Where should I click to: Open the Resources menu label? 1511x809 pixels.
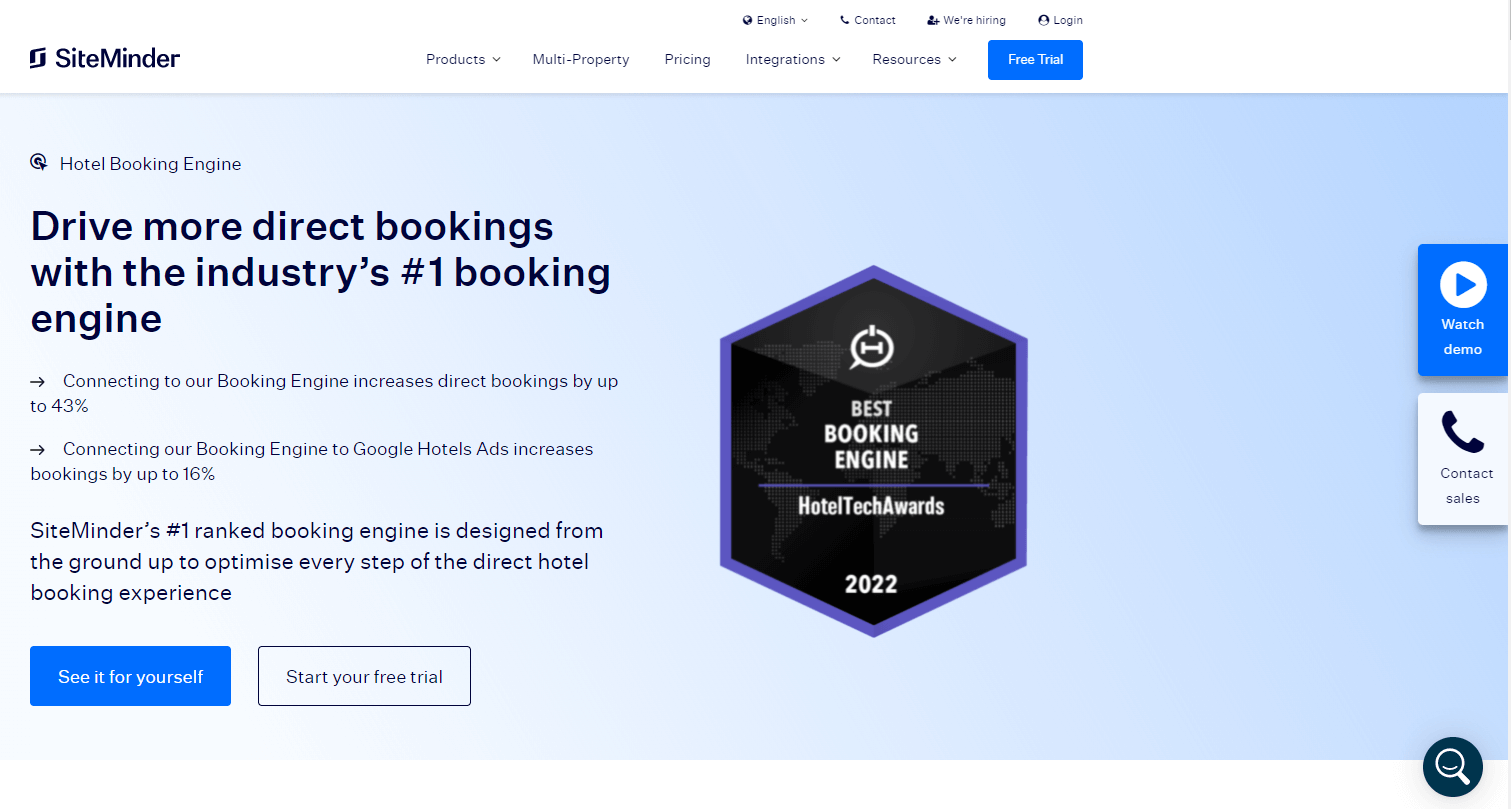click(x=906, y=59)
